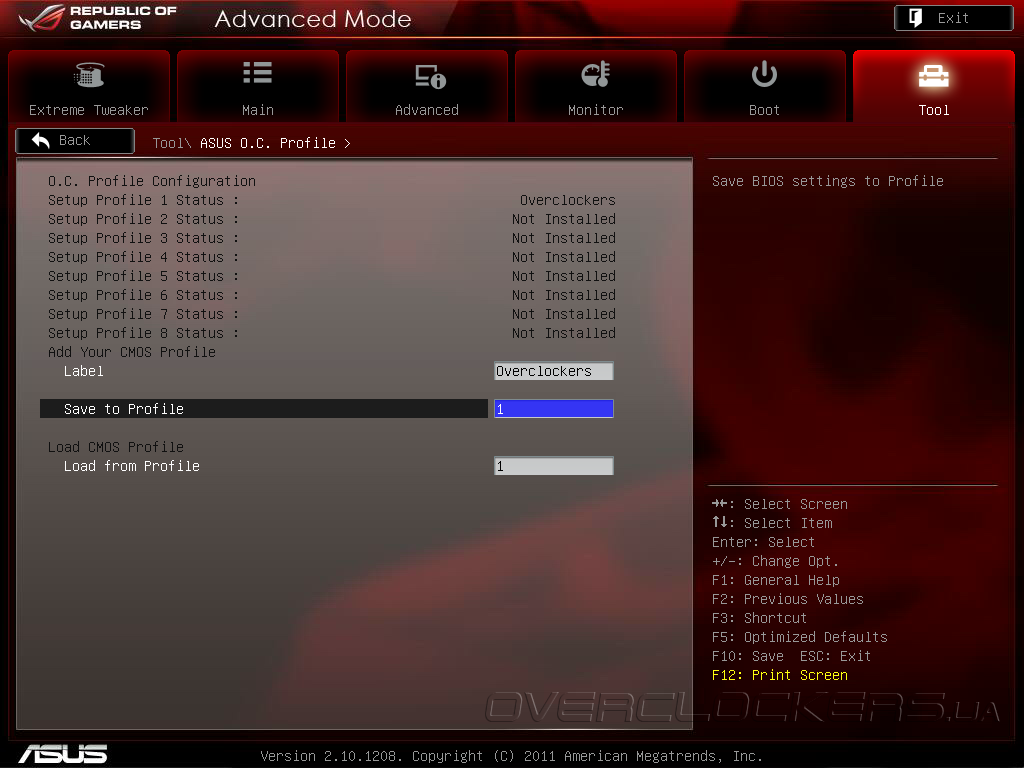
Task: Click Setup Profile 8 Status row
Action: click(332, 332)
